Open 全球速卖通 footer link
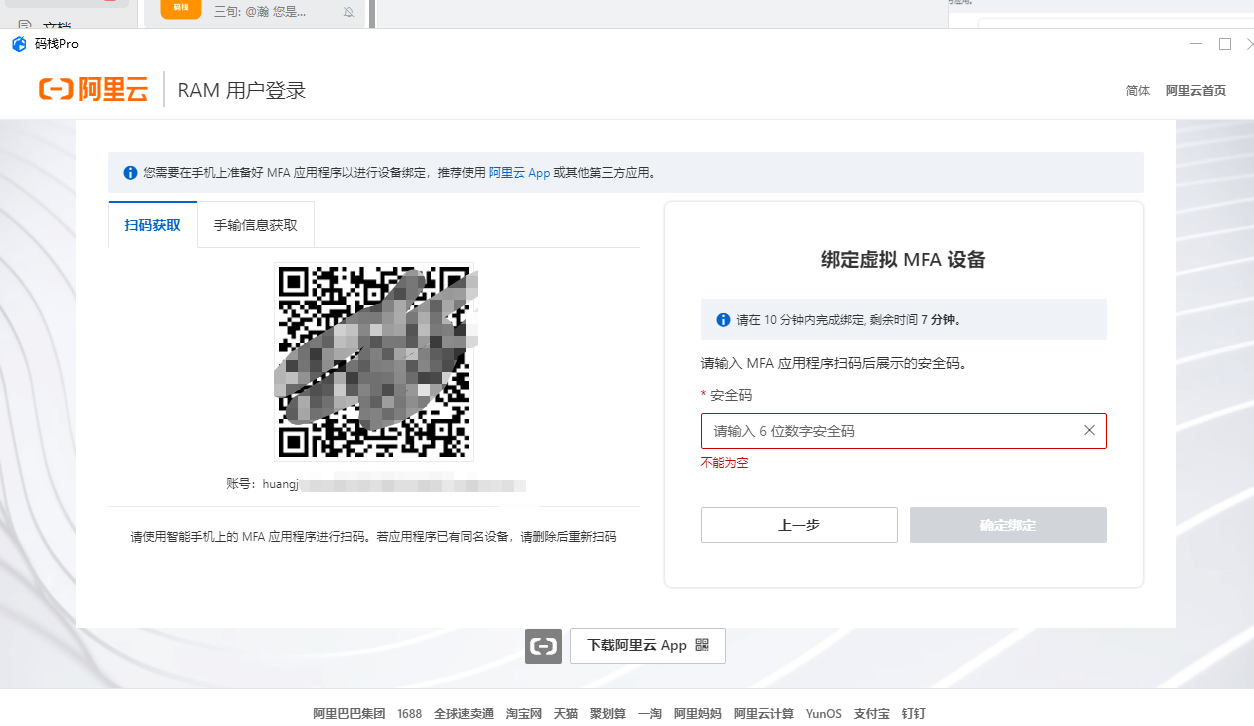Screen dimensions: 1254x726 coord(464,713)
